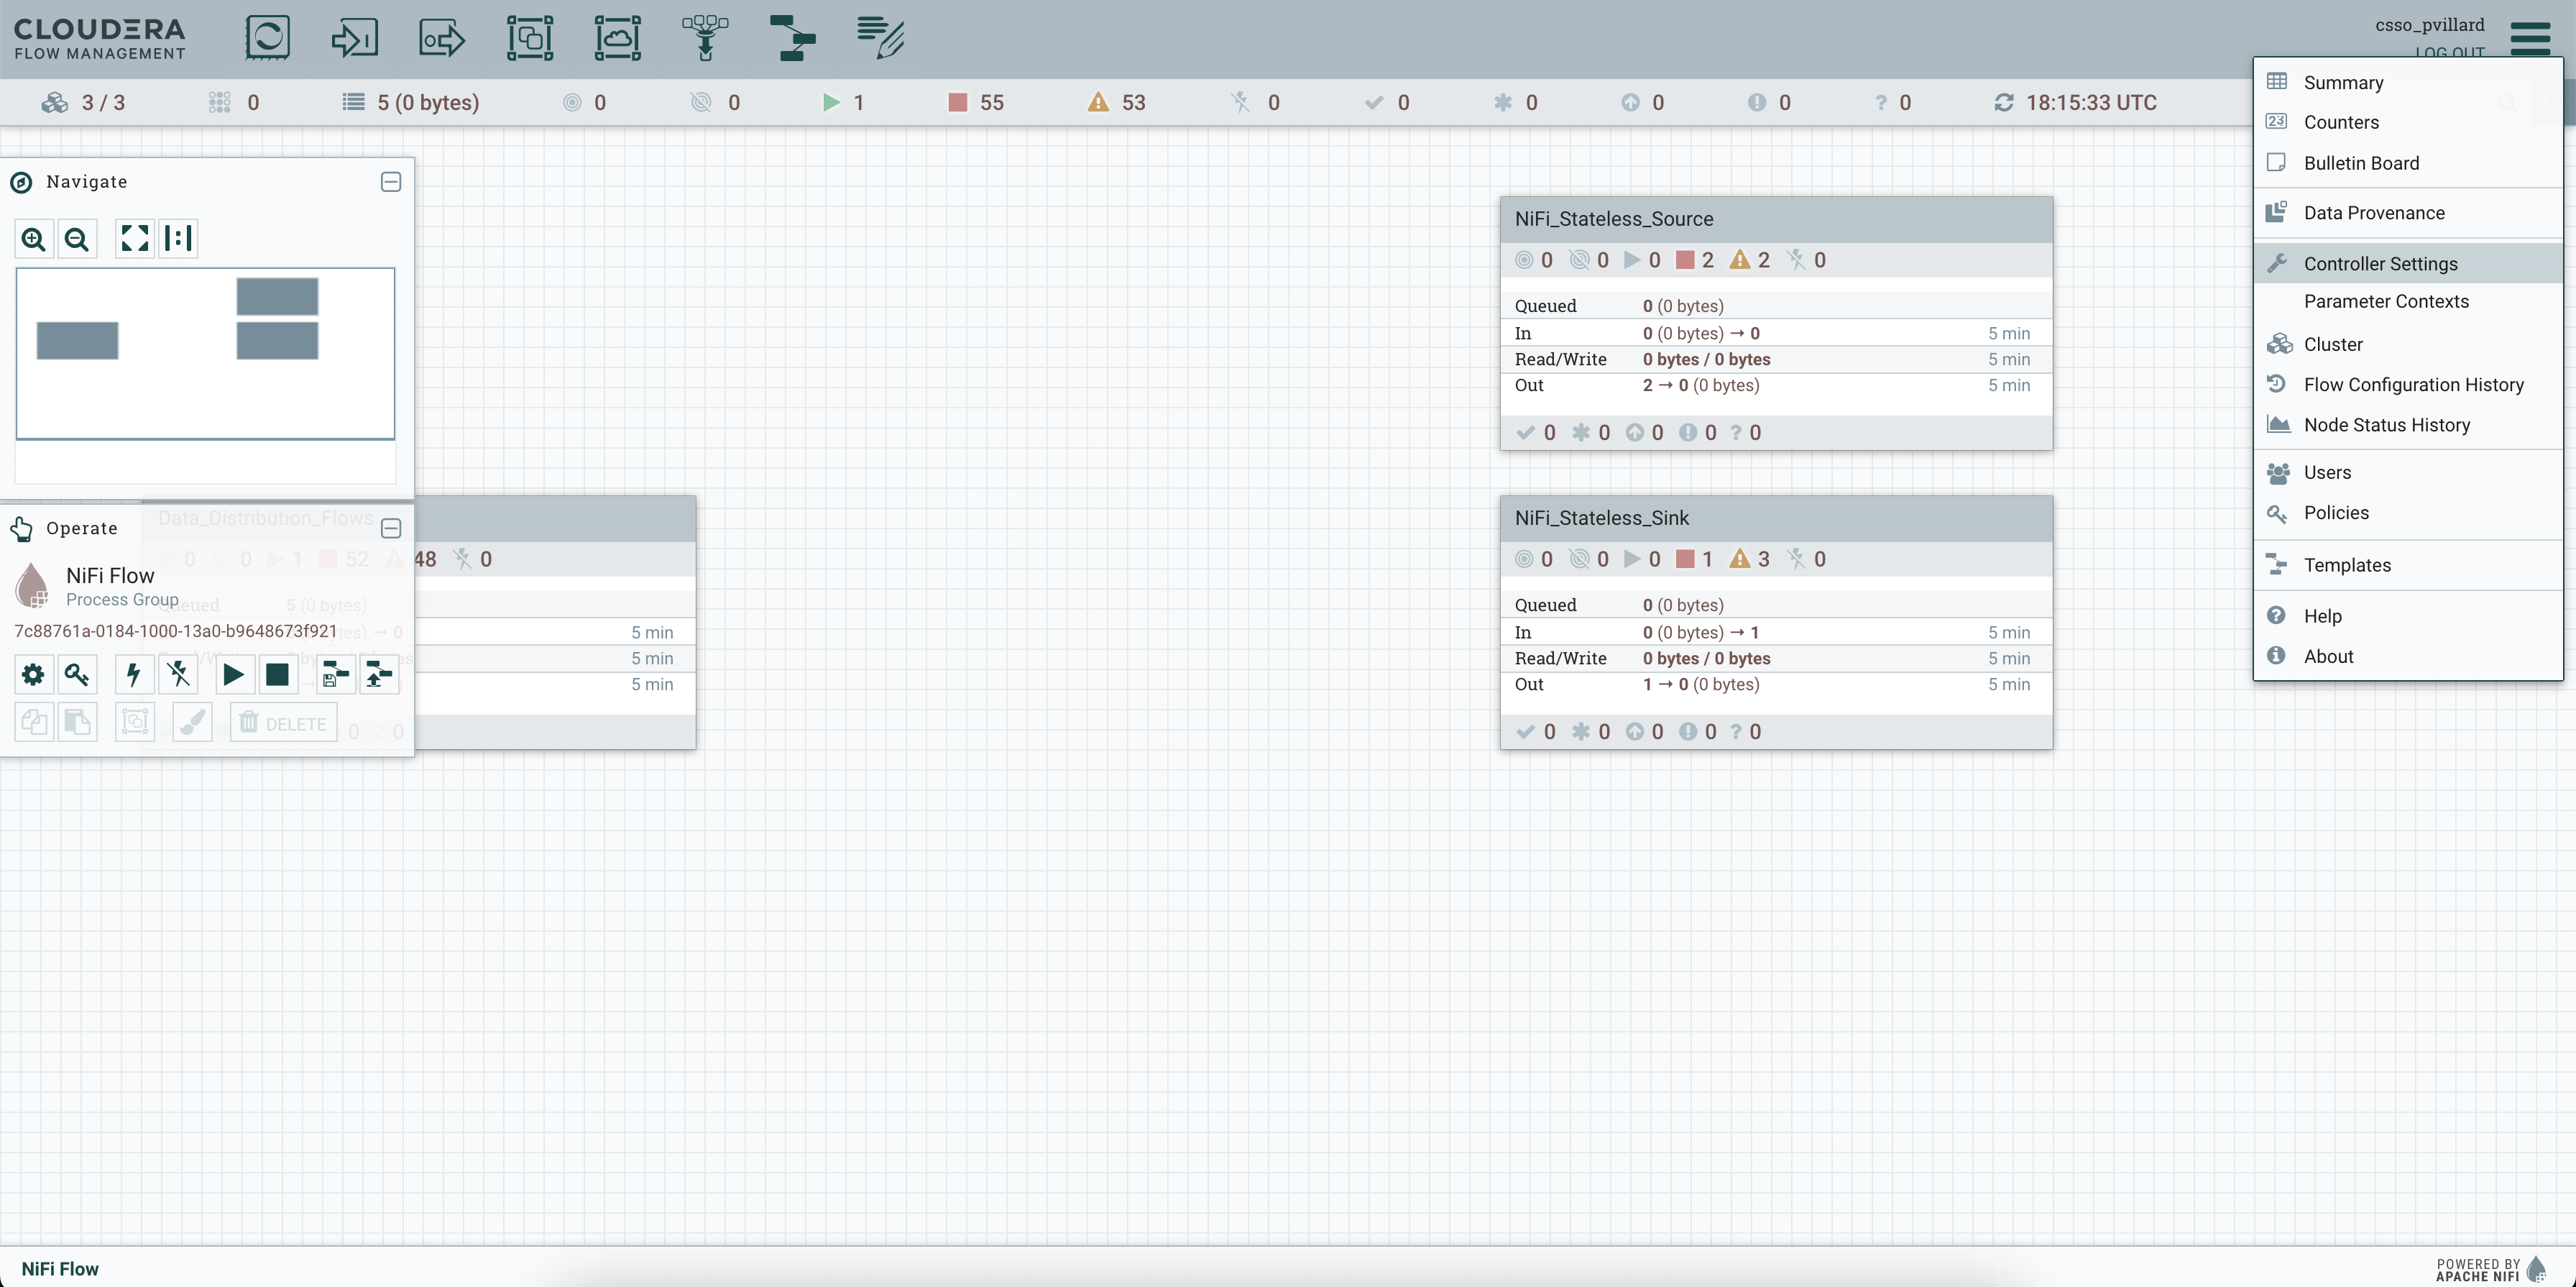Stop the flow with the stop button
The height and width of the screenshot is (1287, 2576).
[x=277, y=675]
